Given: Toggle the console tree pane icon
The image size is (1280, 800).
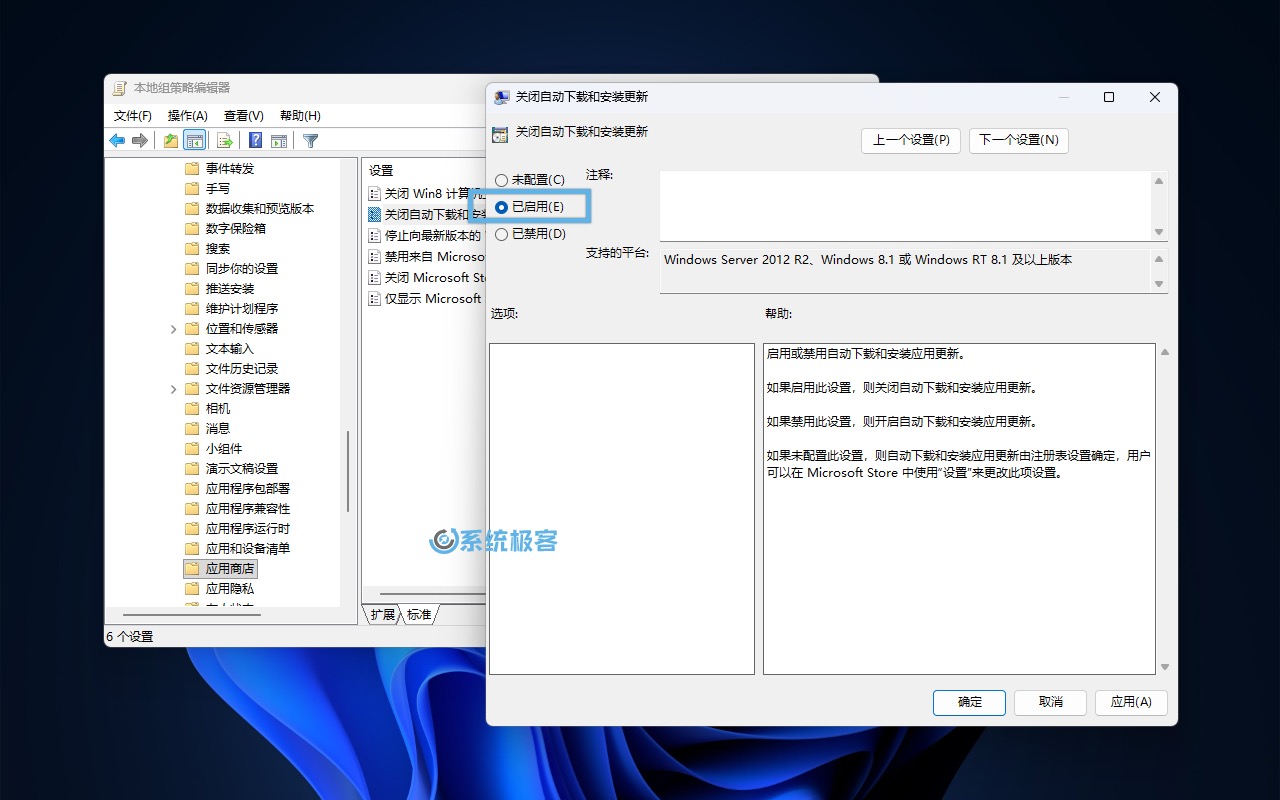Looking at the screenshot, I should click(x=194, y=141).
